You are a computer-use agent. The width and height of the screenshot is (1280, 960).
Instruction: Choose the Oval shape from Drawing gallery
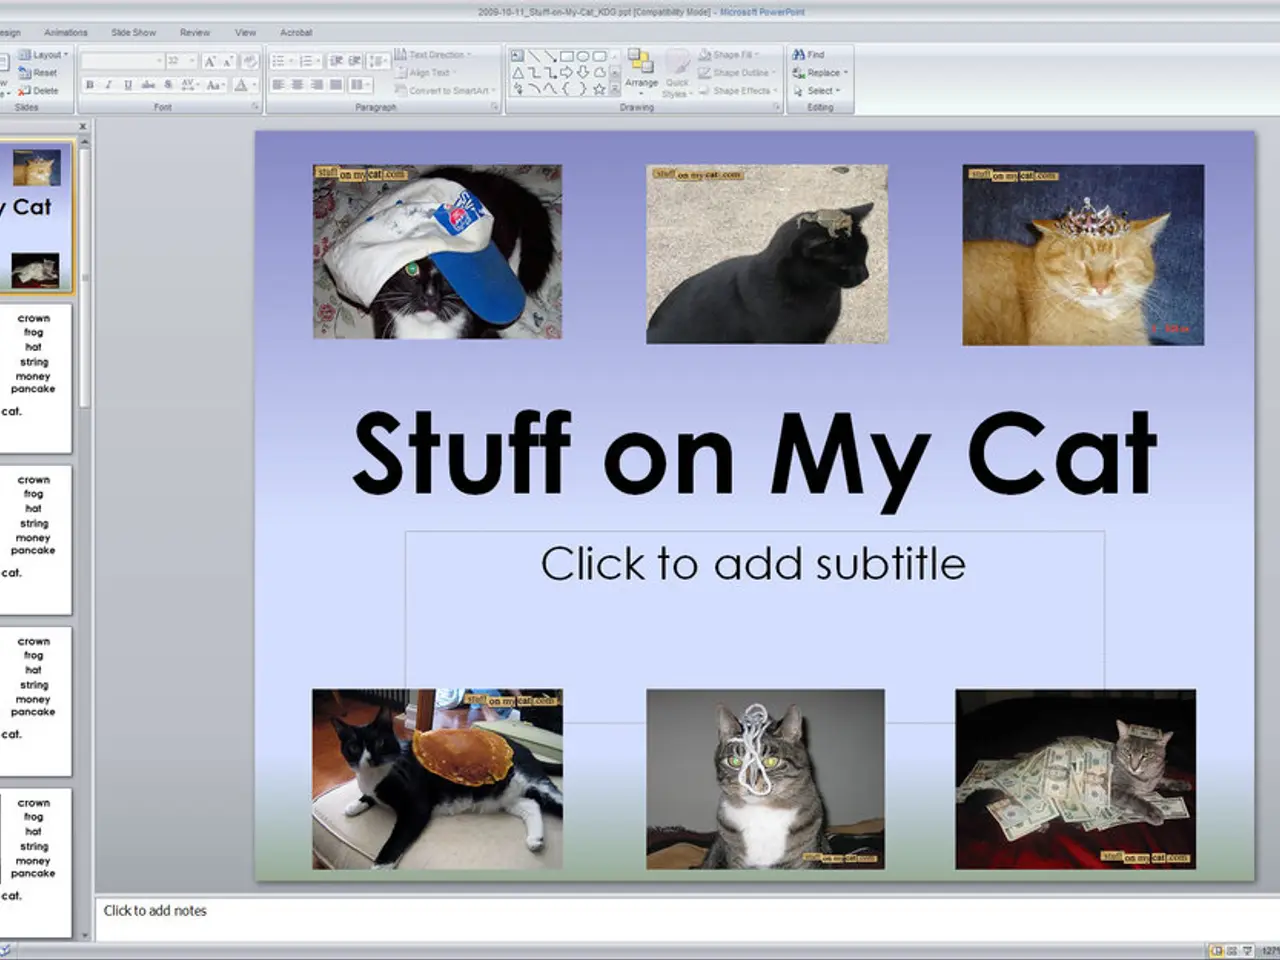(582, 56)
